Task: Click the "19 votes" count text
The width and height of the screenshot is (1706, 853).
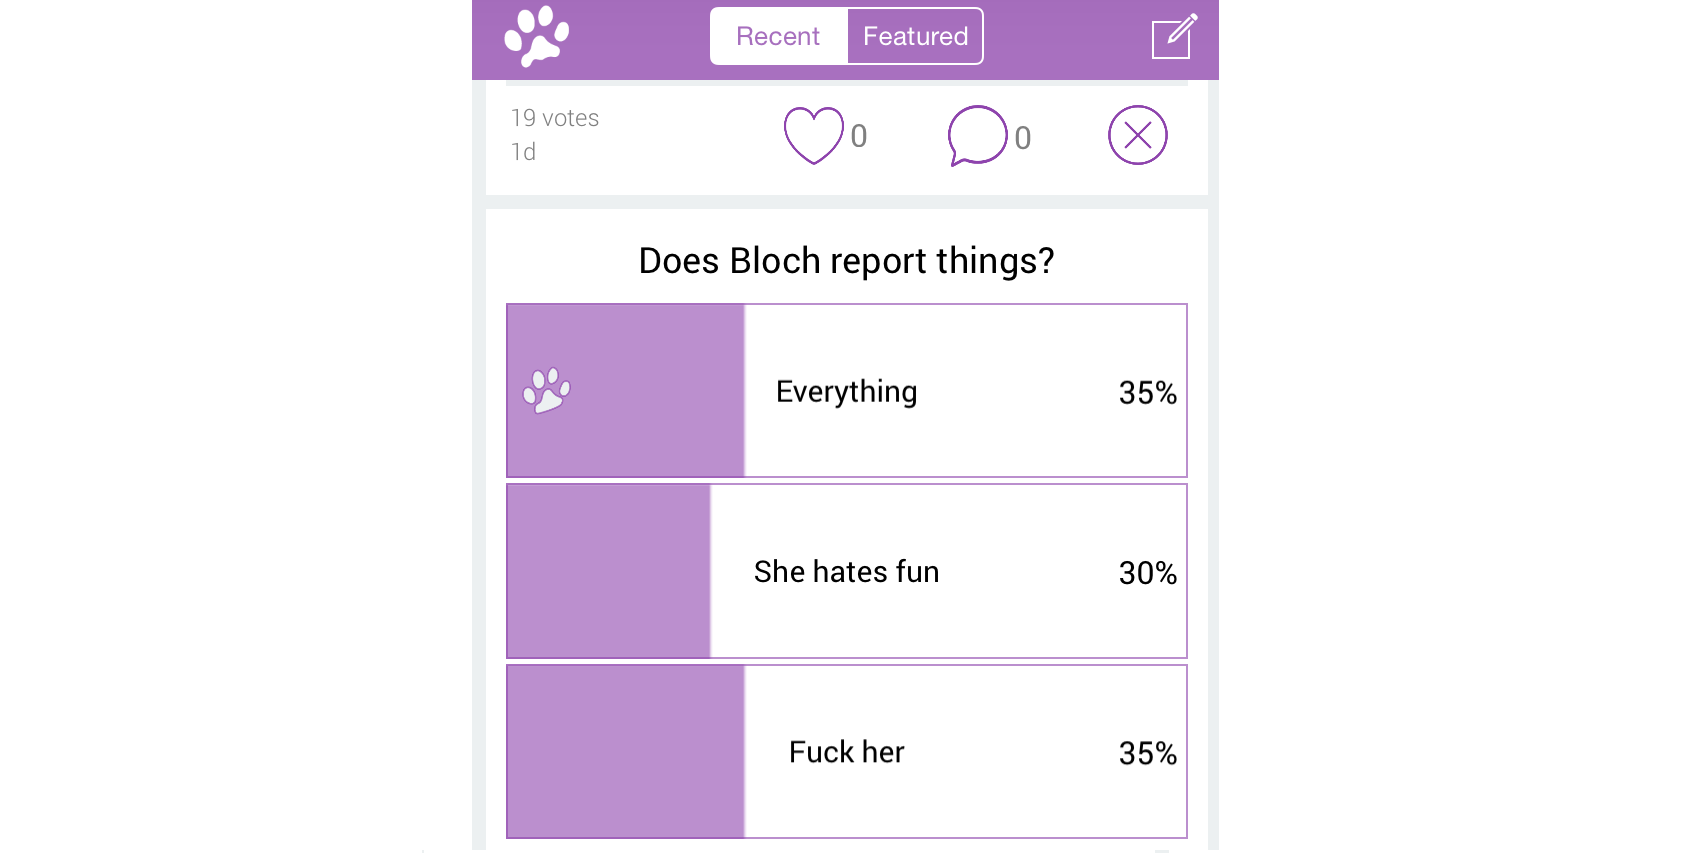Action: point(555,118)
